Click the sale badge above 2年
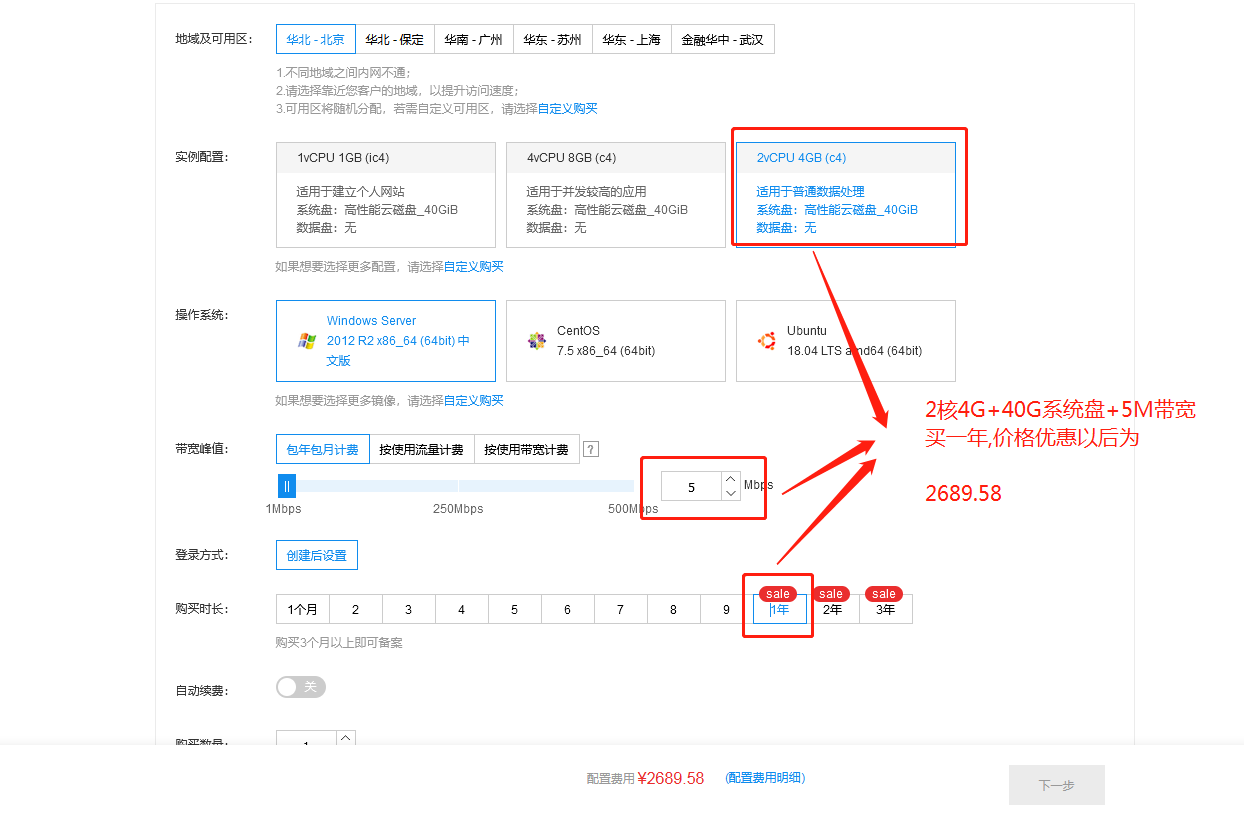This screenshot has height=823, width=1244. point(831,592)
